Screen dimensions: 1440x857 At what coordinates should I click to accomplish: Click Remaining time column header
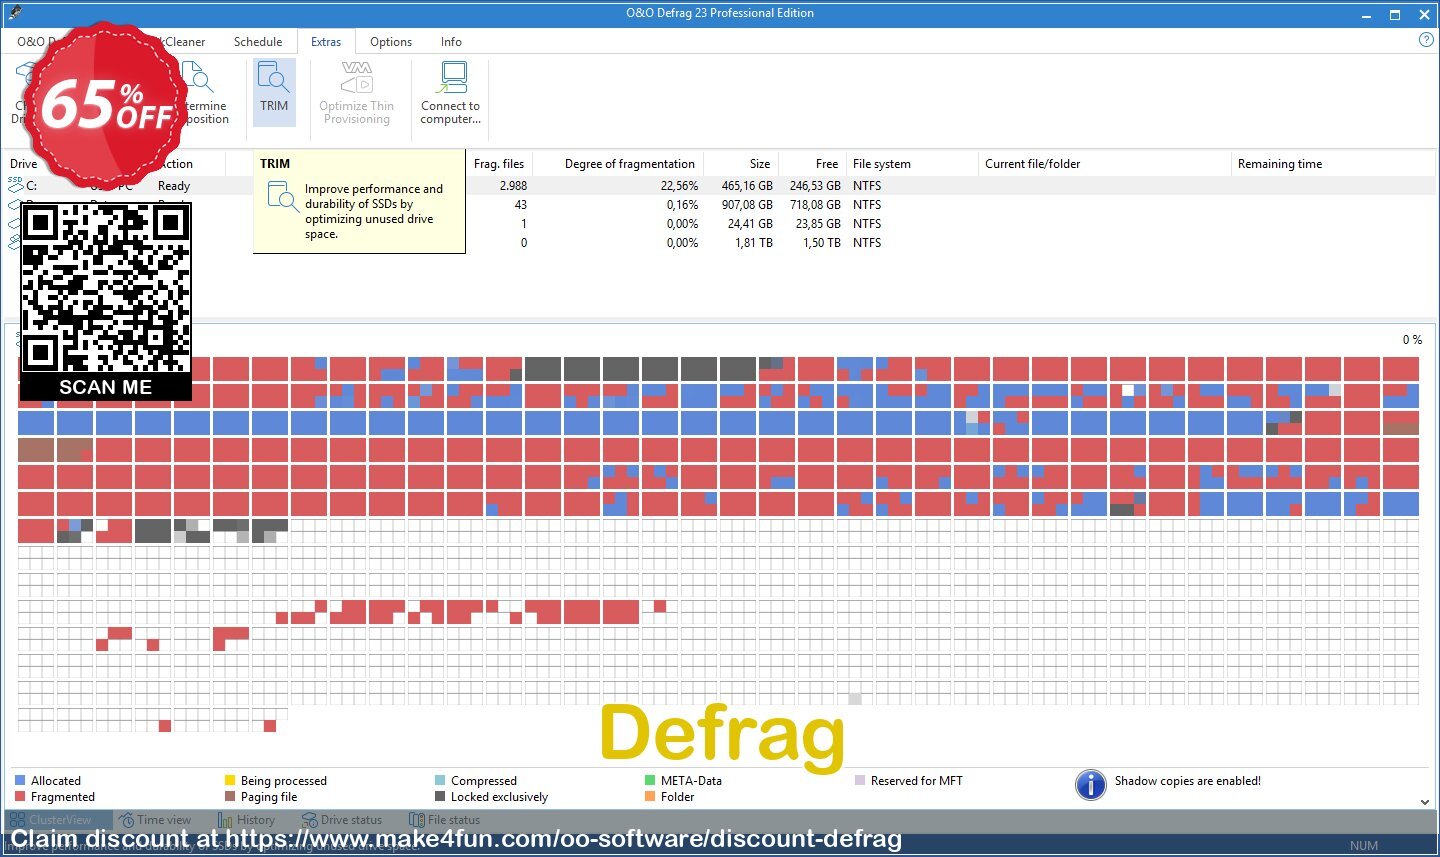pos(1280,164)
